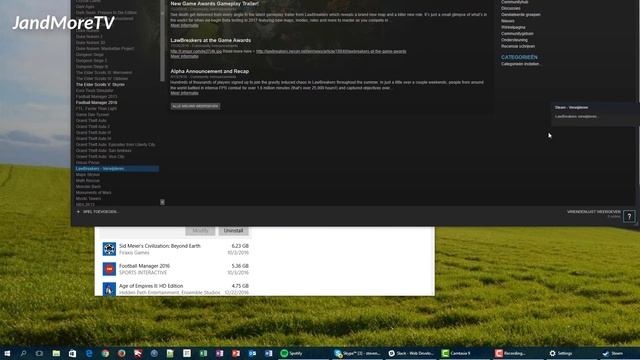The width and height of the screenshot is (640, 360).
Task: Click Football Manager 2016 row in Settings
Action: [x=176, y=269]
